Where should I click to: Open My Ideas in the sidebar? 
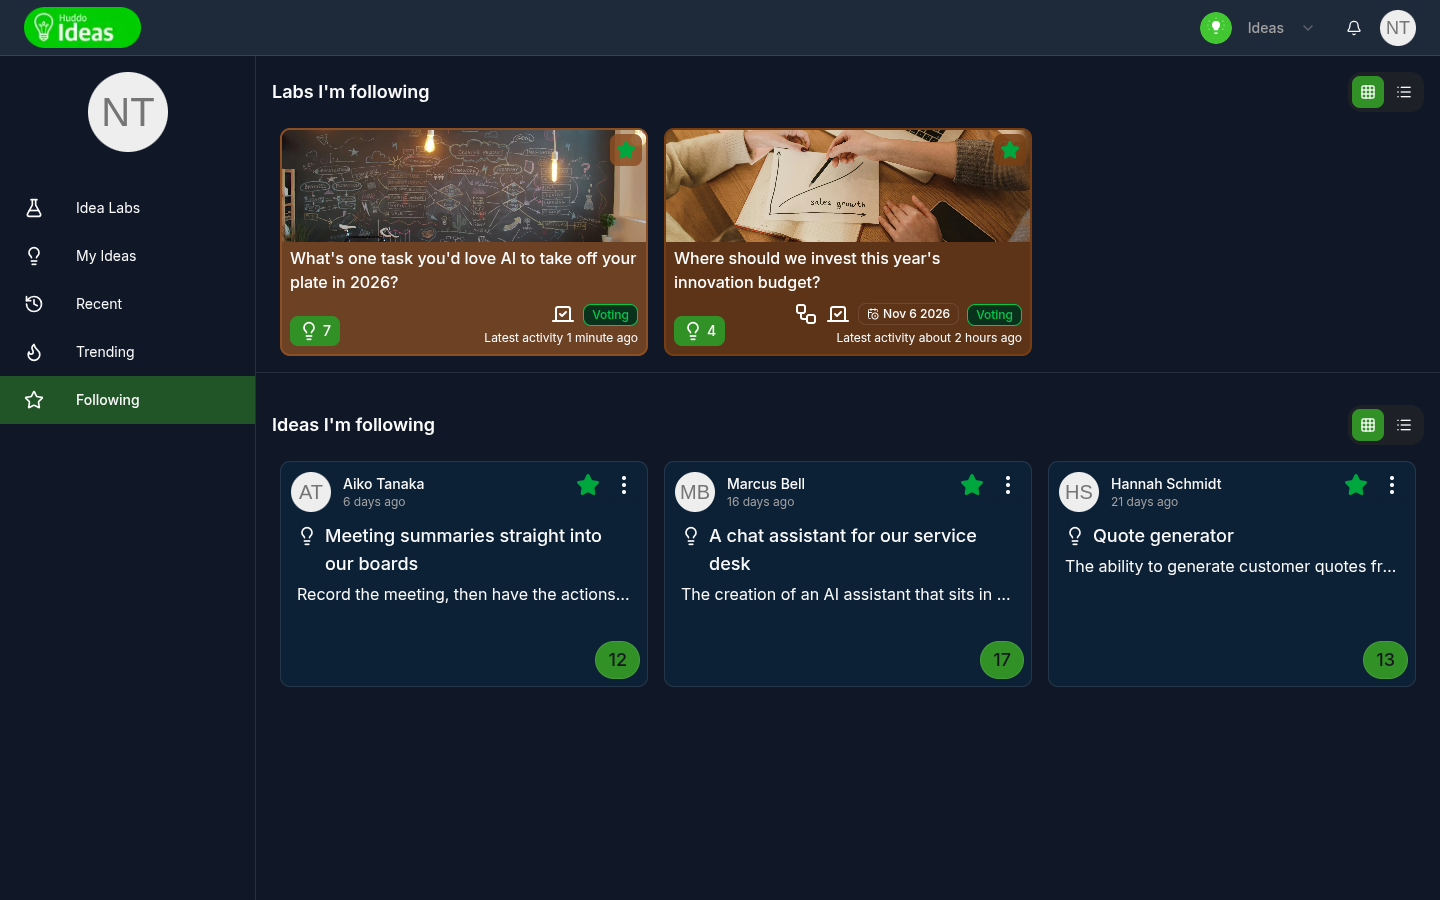[128, 256]
